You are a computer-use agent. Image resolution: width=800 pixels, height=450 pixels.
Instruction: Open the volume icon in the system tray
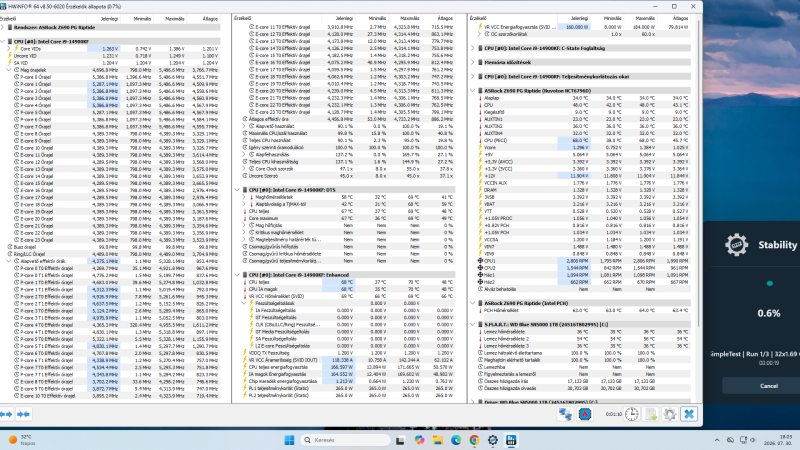click(753, 440)
